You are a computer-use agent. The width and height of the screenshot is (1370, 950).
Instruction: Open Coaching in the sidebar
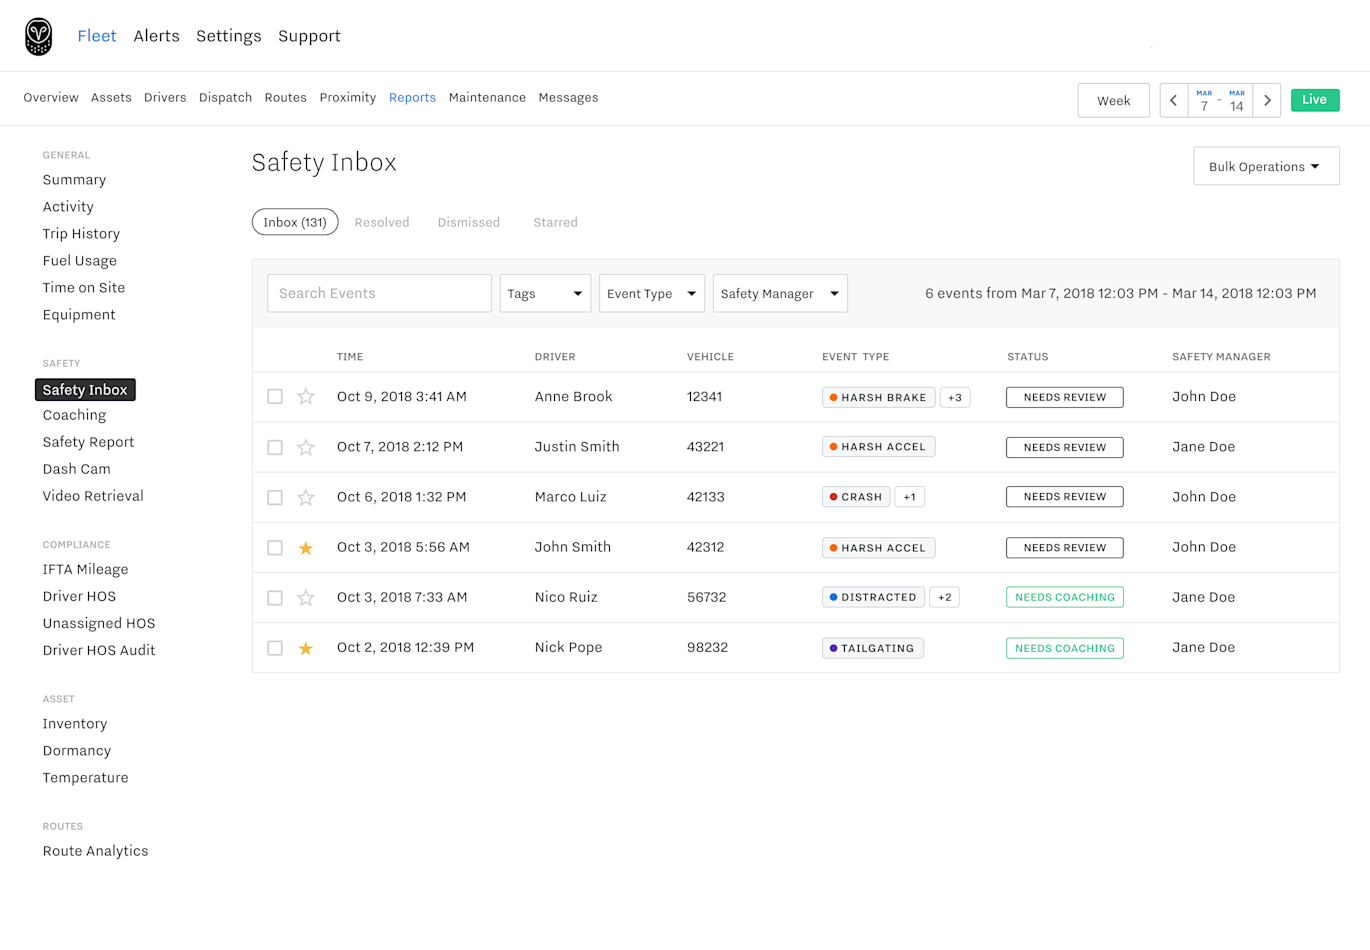(x=74, y=415)
